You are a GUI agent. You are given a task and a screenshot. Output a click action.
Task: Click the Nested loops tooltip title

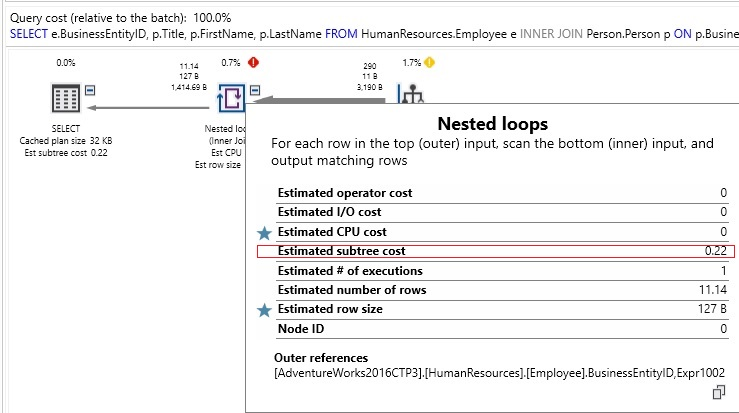click(493, 124)
